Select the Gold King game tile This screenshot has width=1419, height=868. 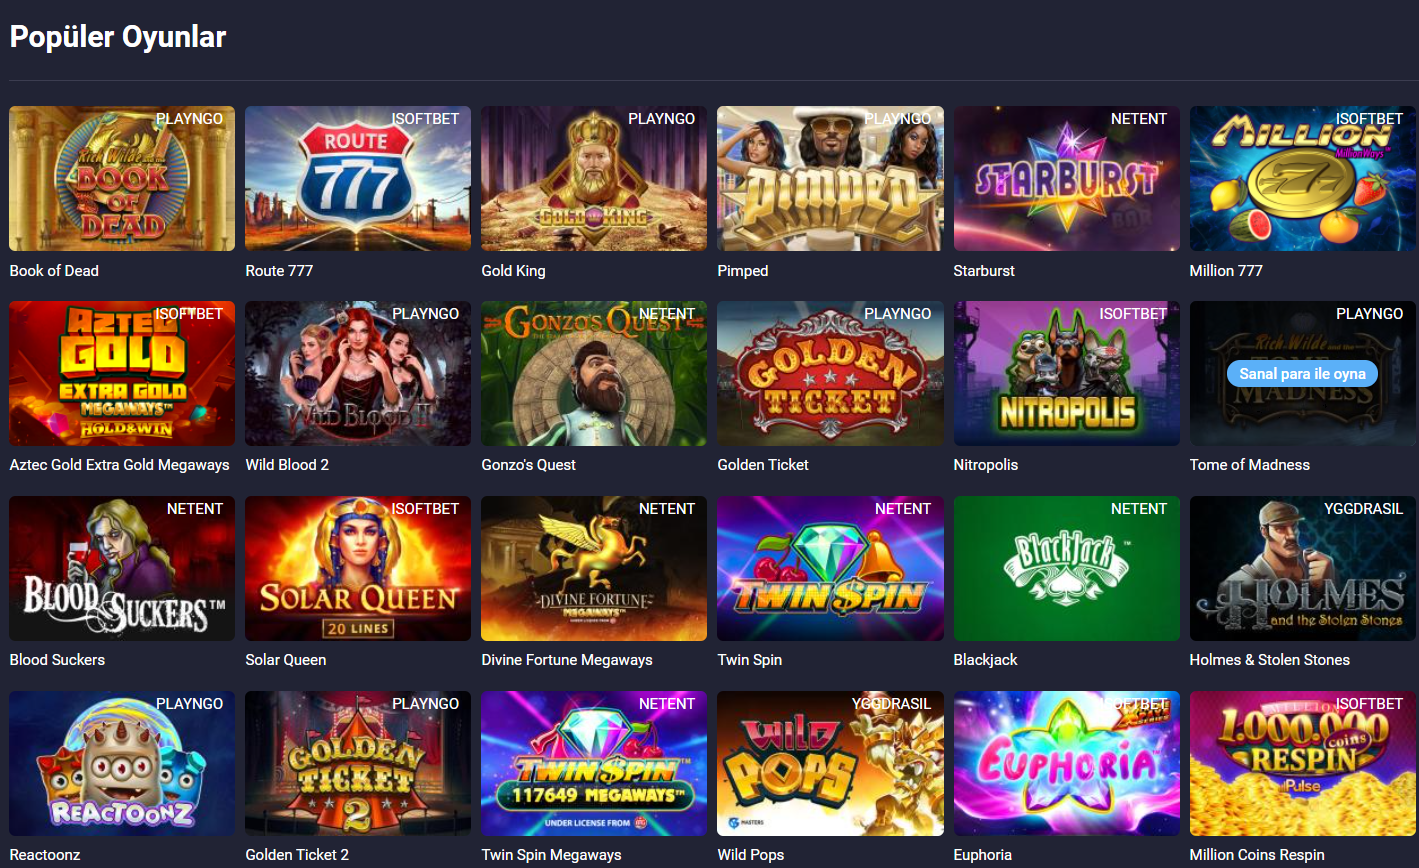(594, 178)
